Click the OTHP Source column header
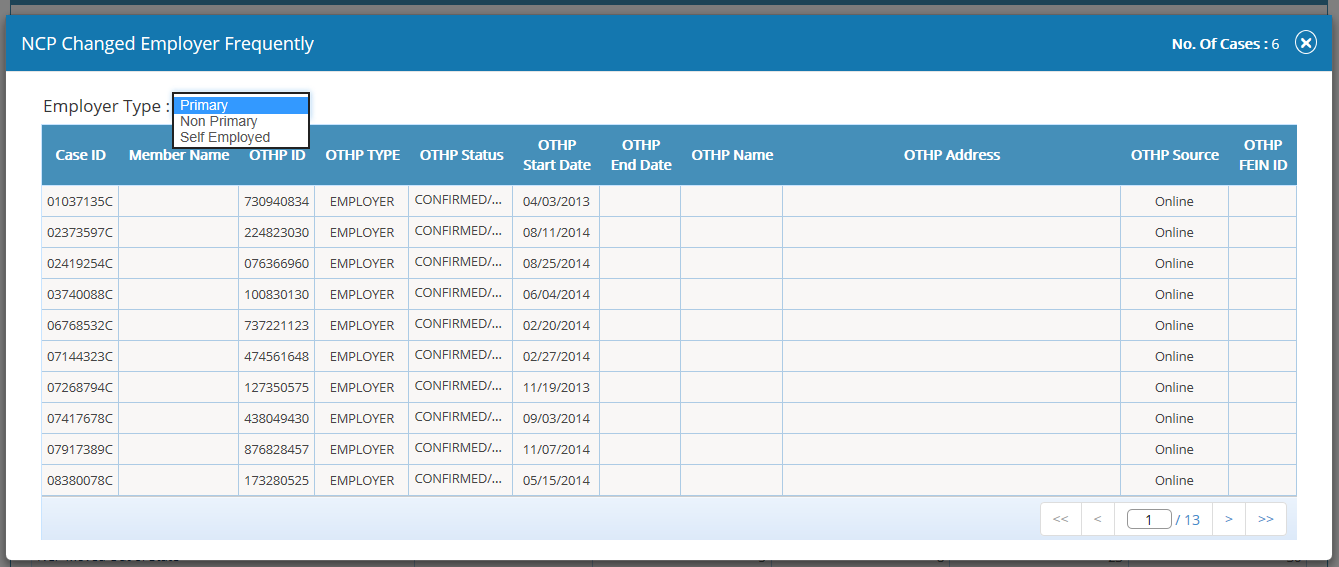The image size is (1339, 567). (x=1175, y=155)
